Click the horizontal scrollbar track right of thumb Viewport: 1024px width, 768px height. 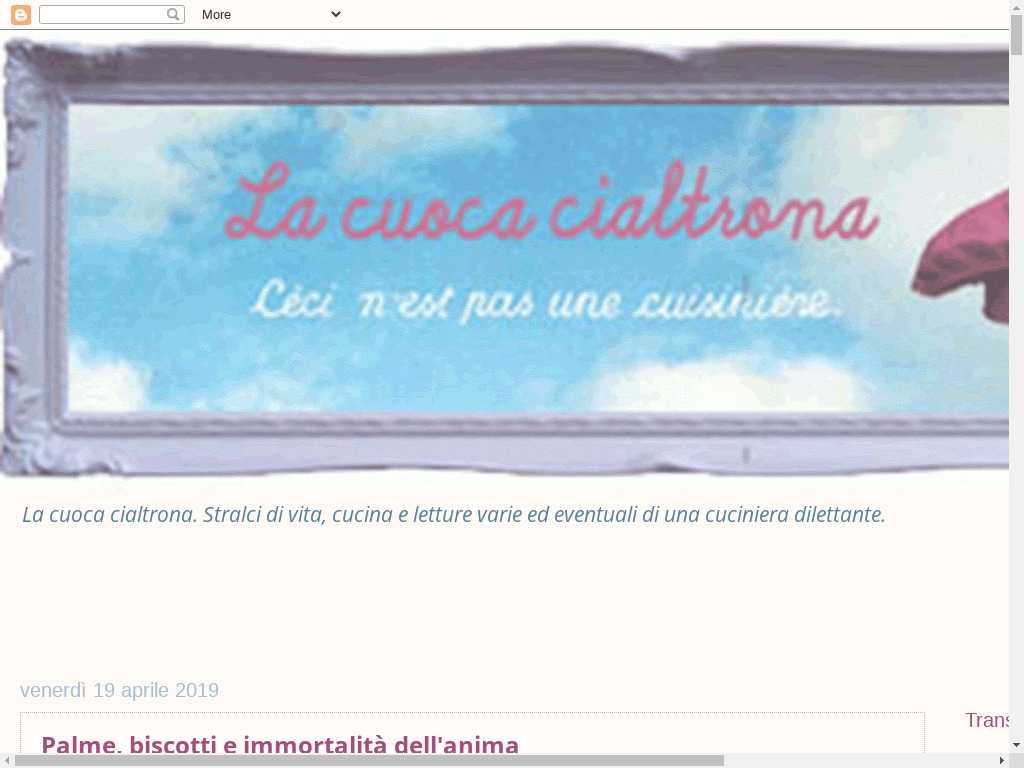860,760
